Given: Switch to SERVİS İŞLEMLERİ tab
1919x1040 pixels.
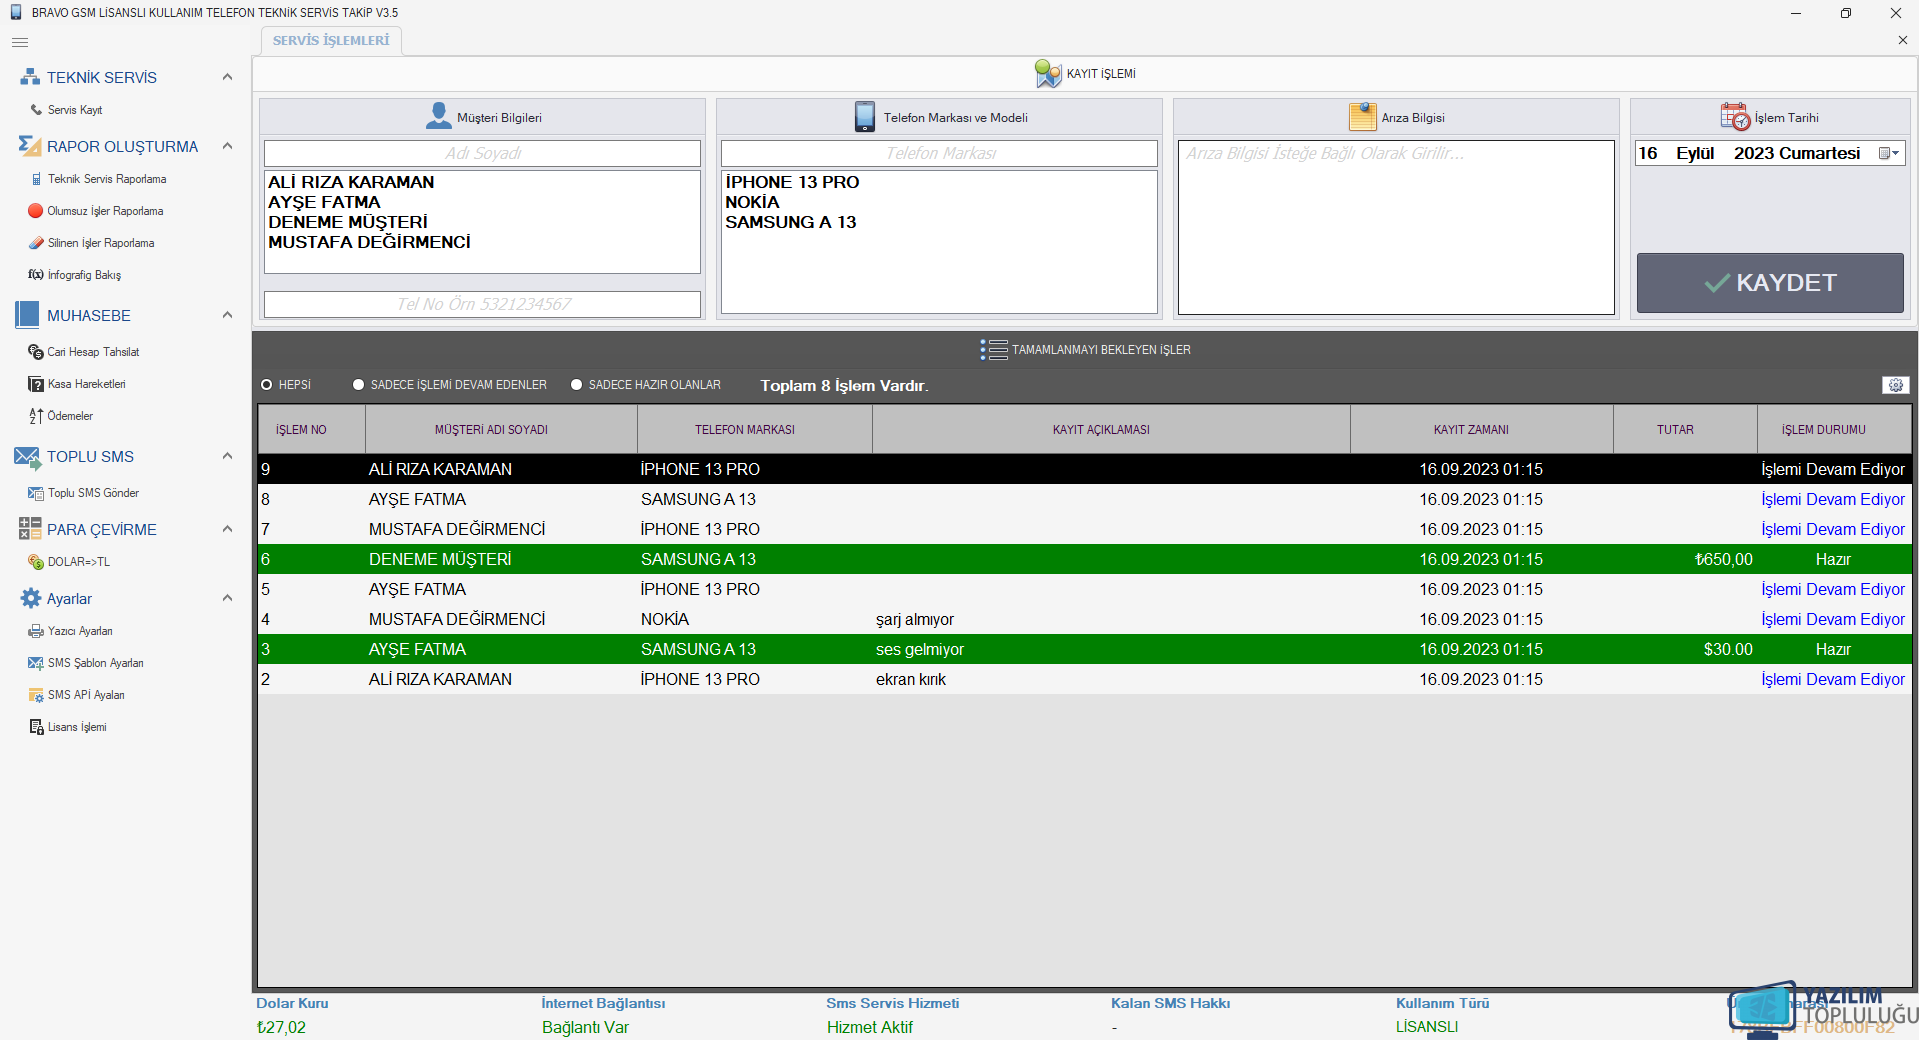Looking at the screenshot, I should (331, 41).
